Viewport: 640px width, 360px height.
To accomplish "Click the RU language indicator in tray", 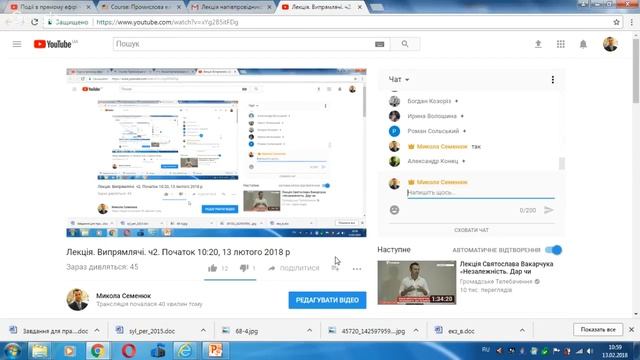I will pos(486,349).
